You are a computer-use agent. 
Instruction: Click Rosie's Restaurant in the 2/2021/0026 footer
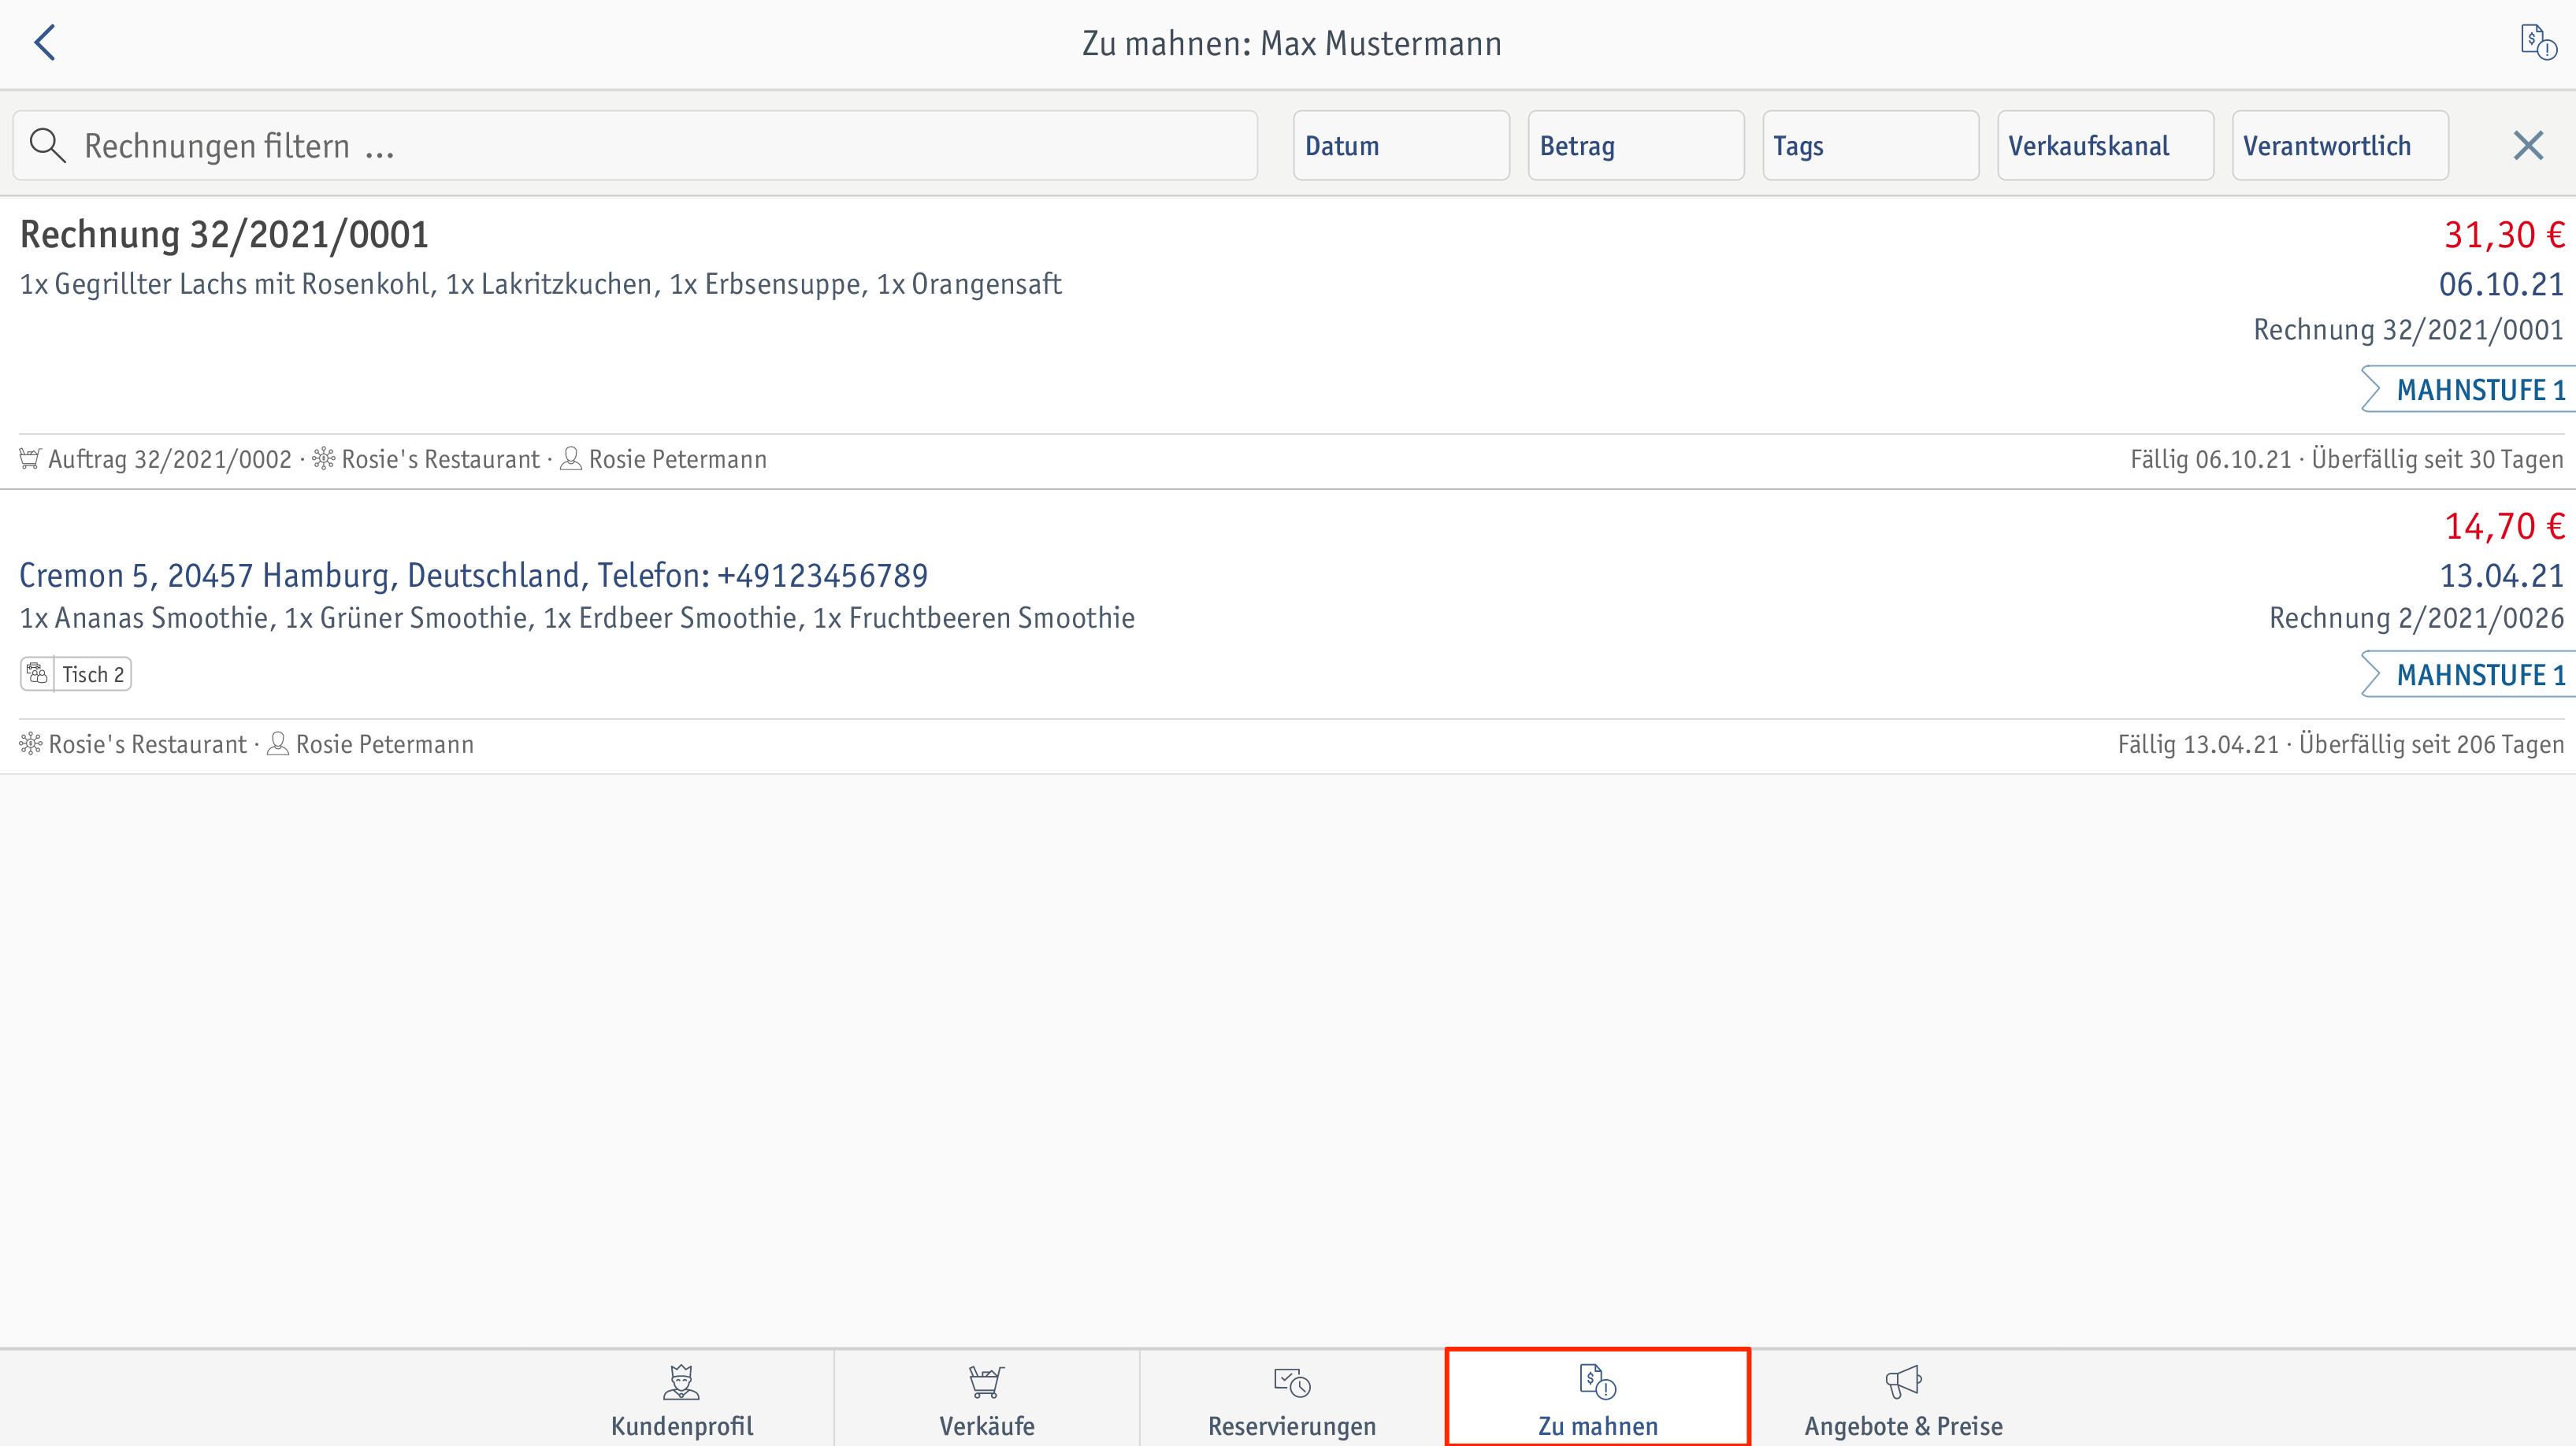pos(147,744)
